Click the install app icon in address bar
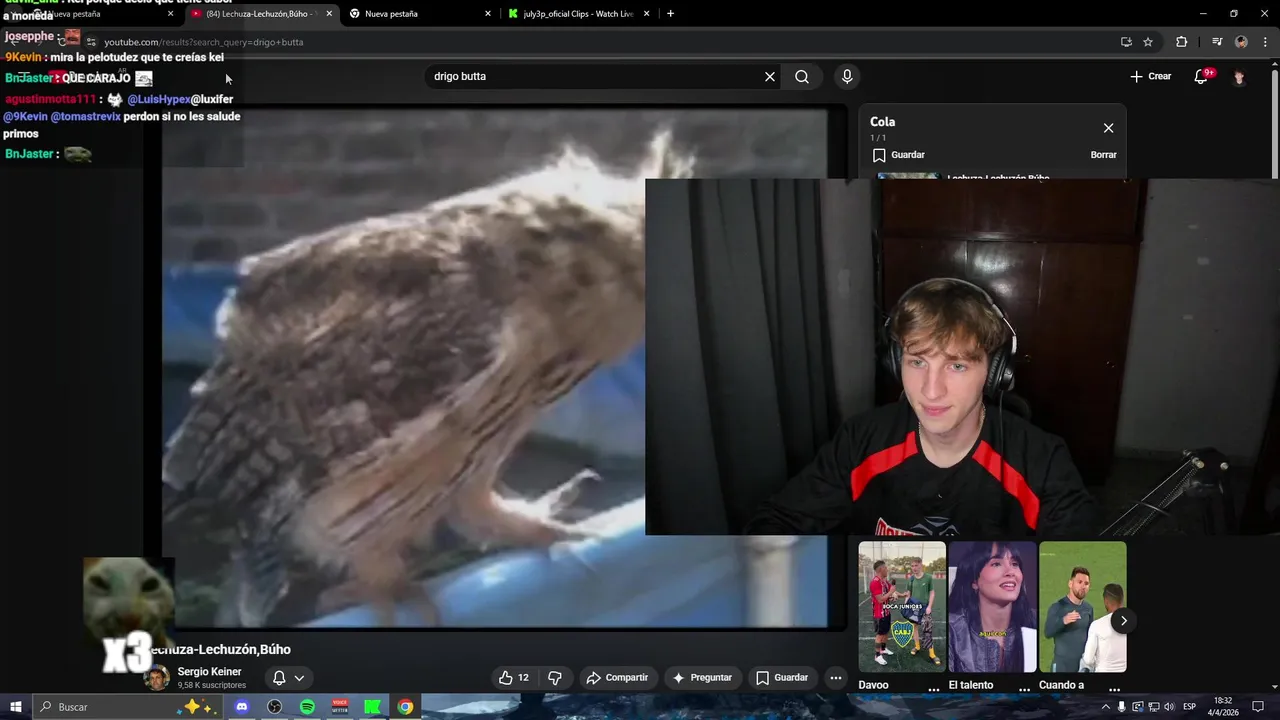Image resolution: width=1280 pixels, height=720 pixels. click(x=1126, y=42)
